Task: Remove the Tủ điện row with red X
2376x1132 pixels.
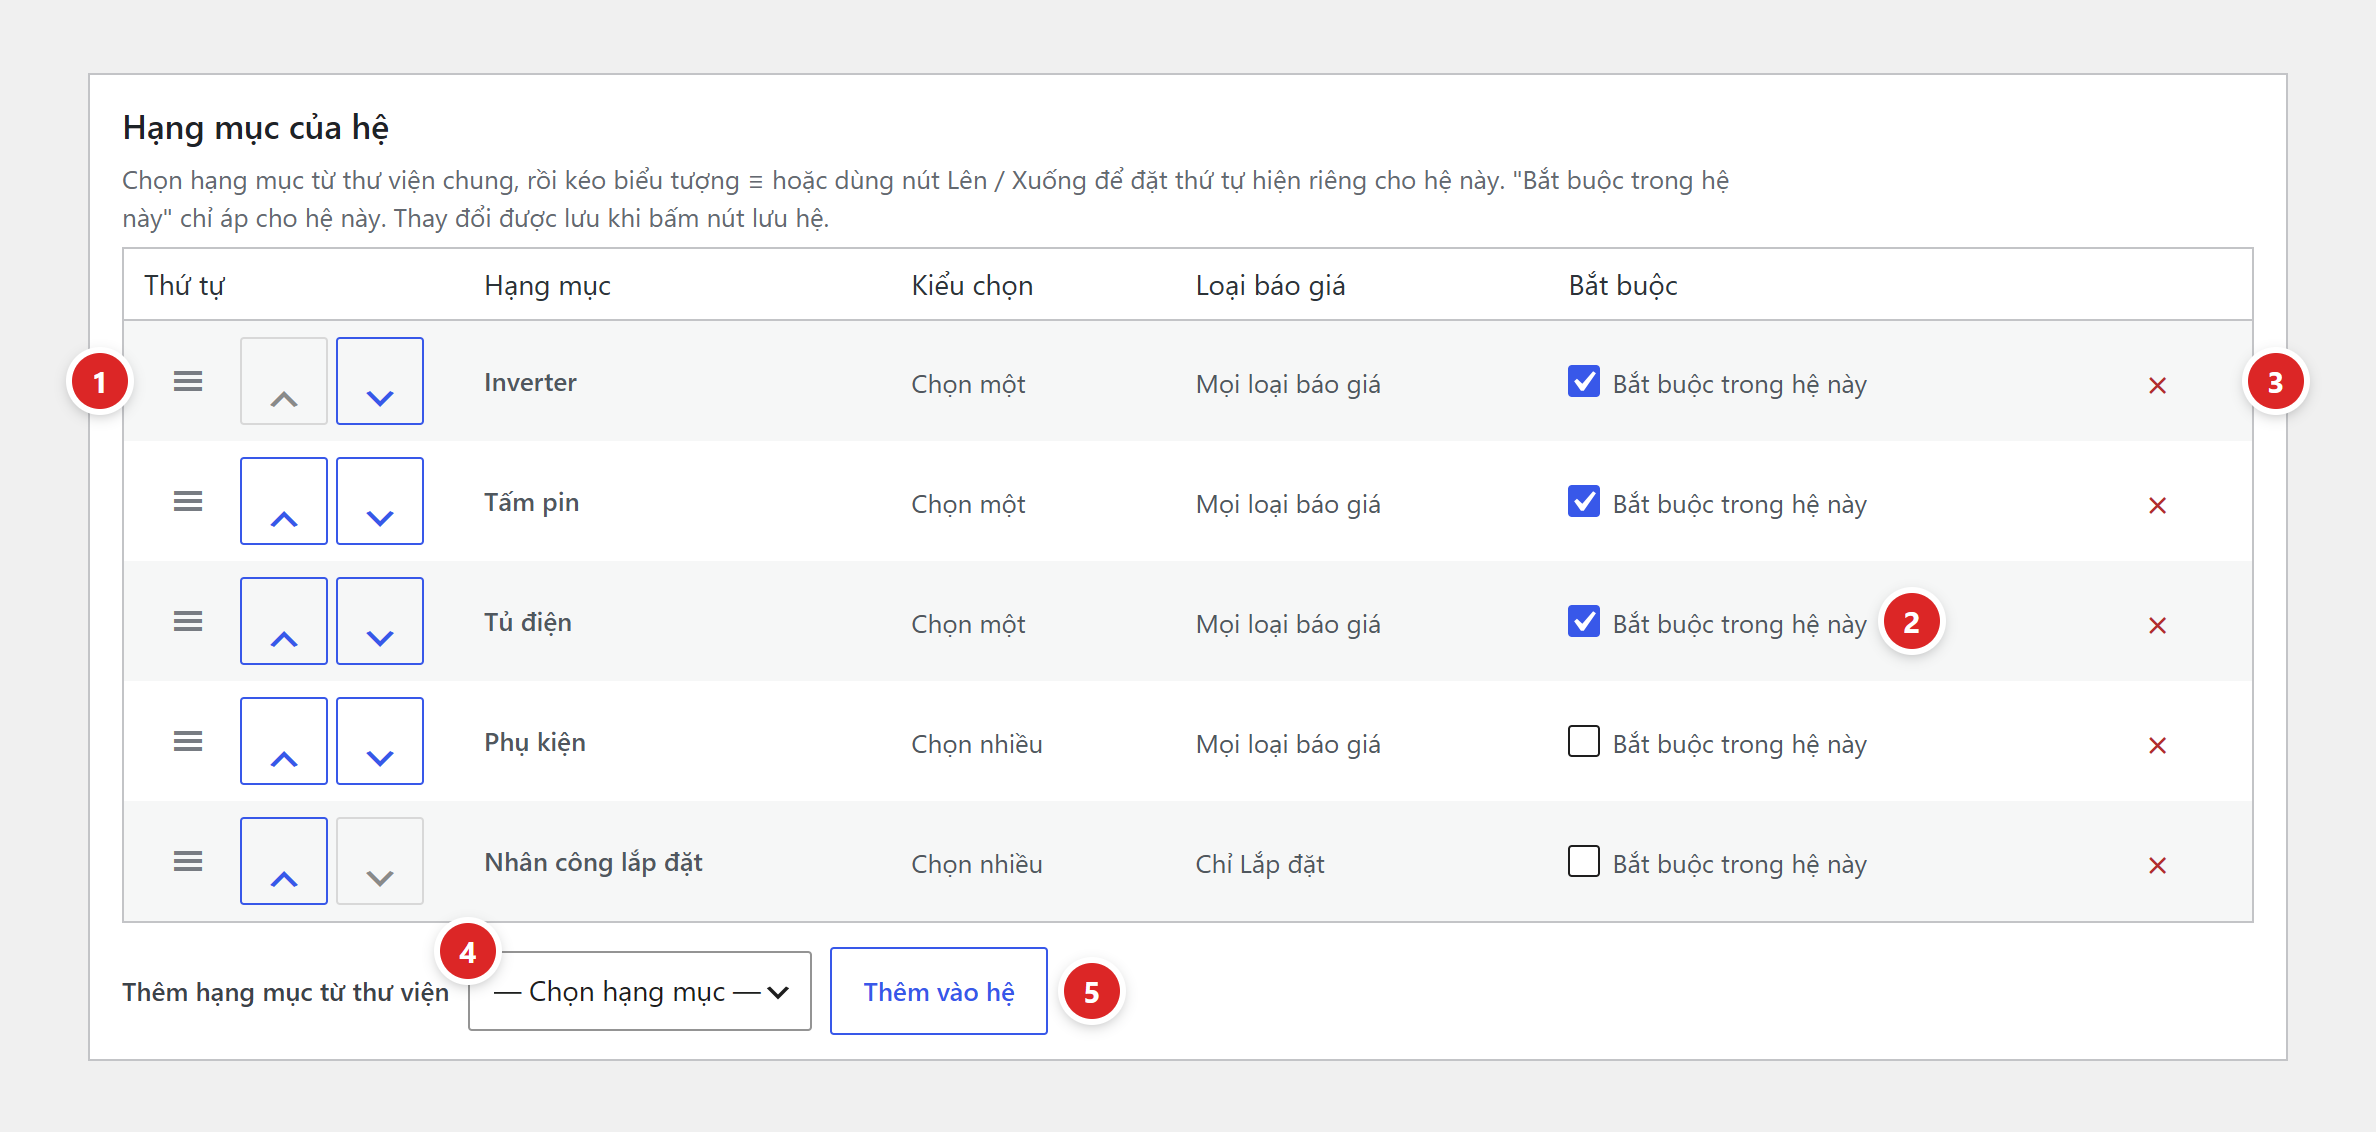Action: (x=2157, y=625)
